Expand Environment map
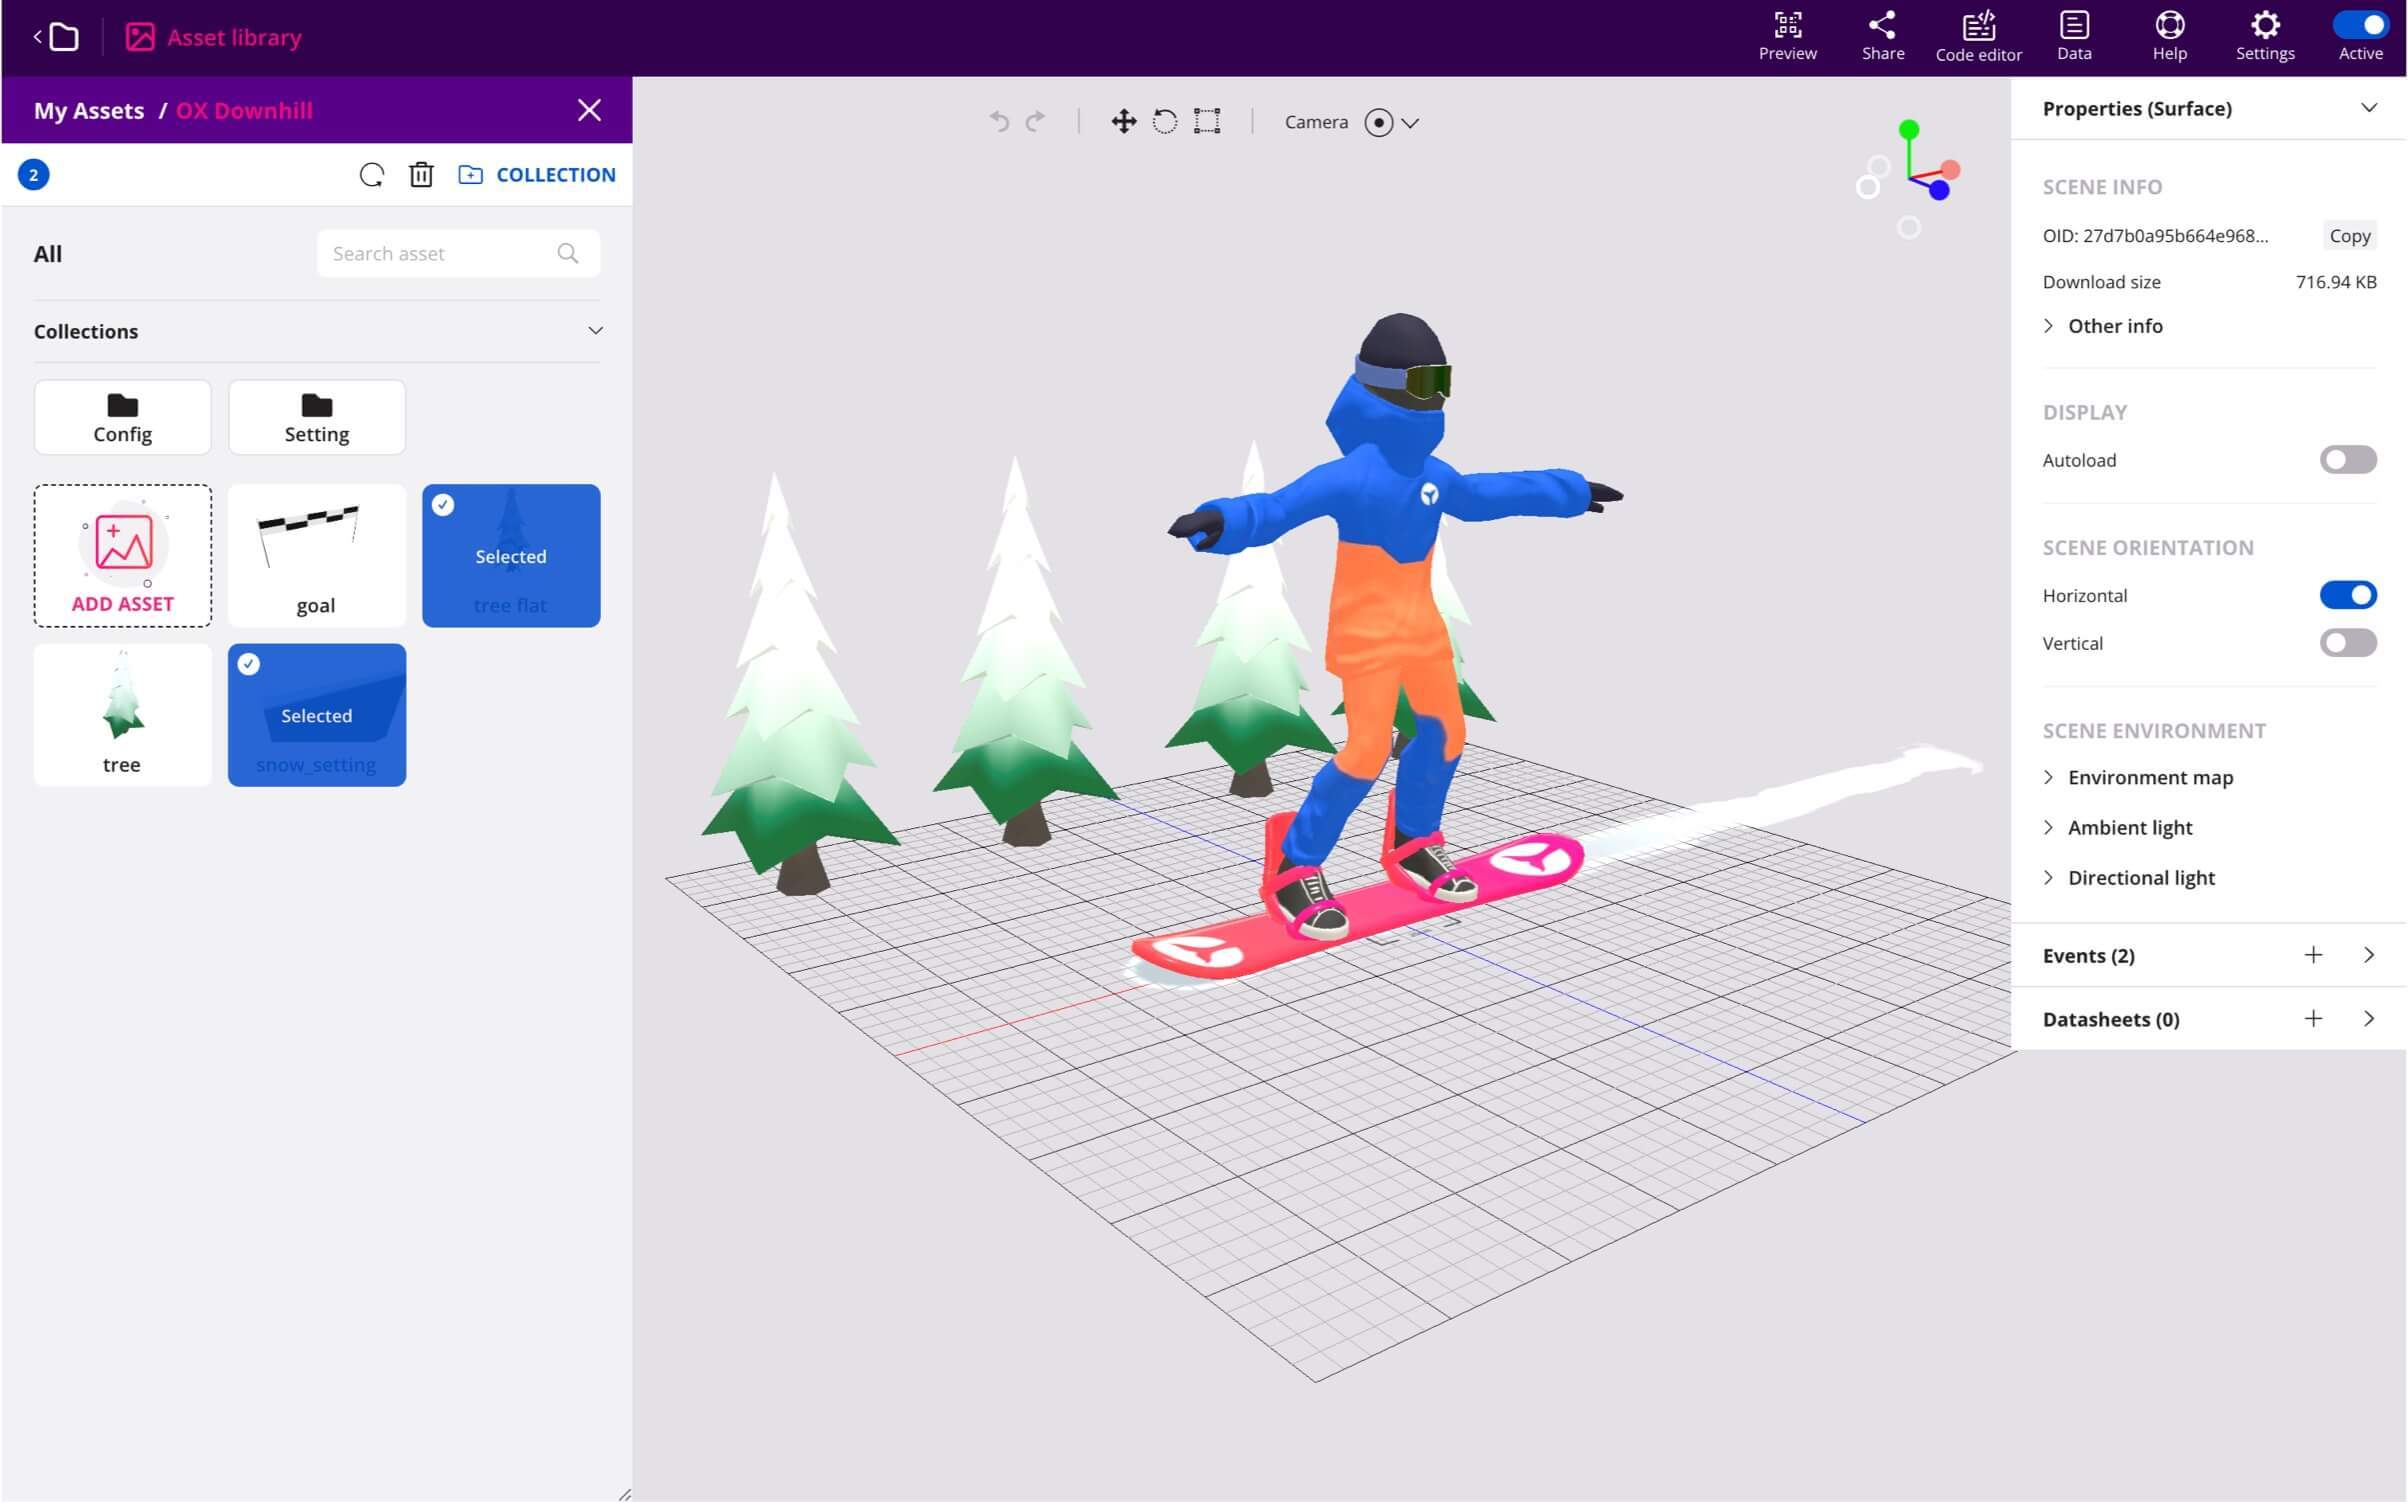 (2138, 777)
